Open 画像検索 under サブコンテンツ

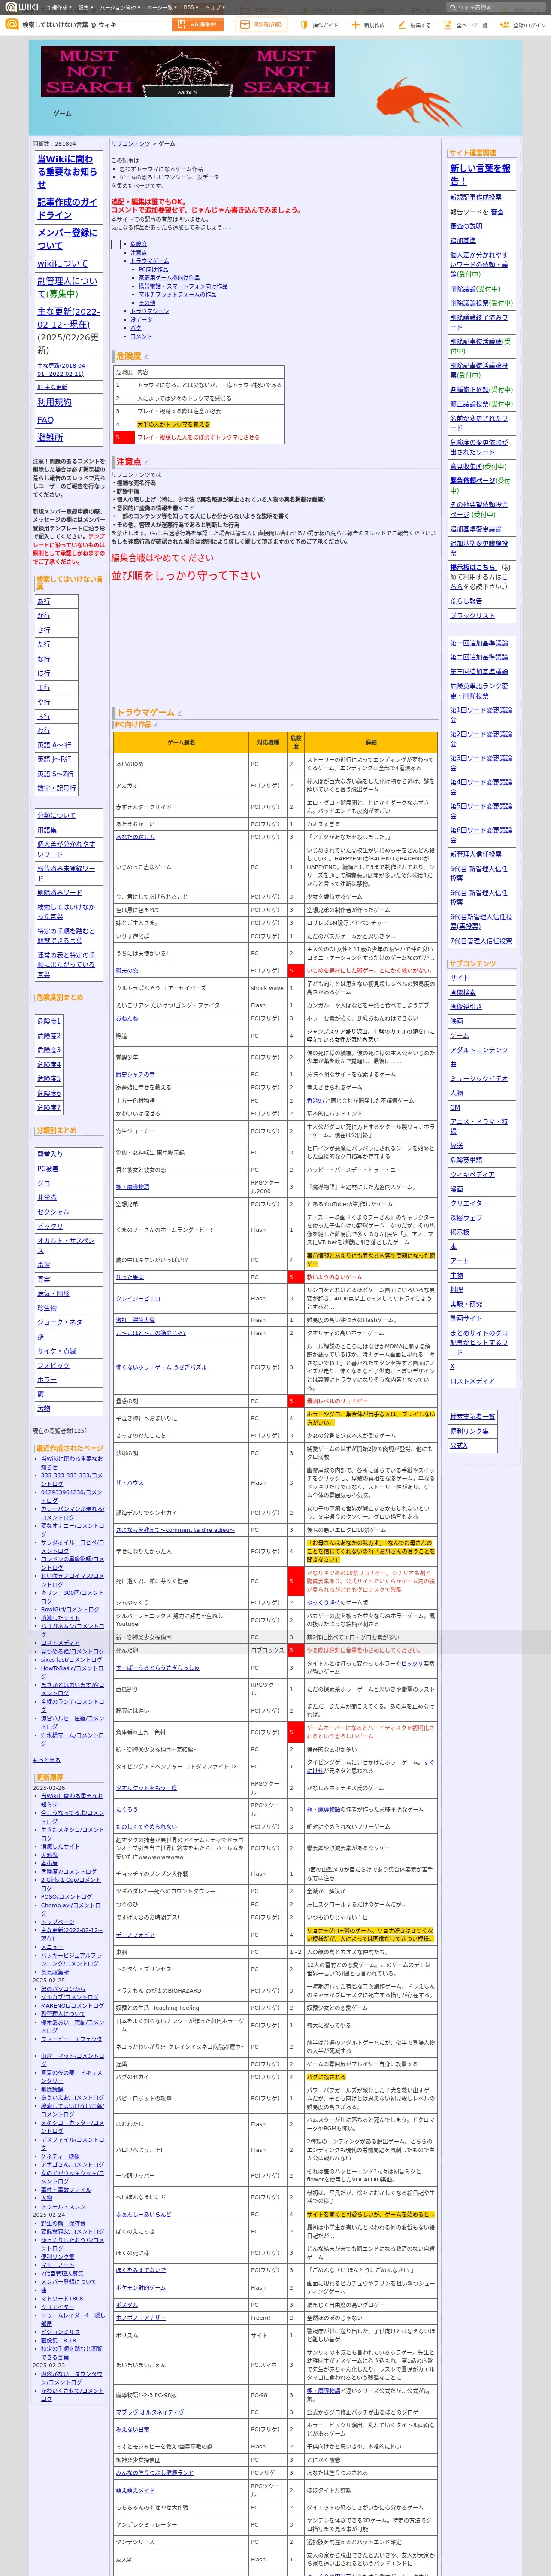[x=463, y=993]
